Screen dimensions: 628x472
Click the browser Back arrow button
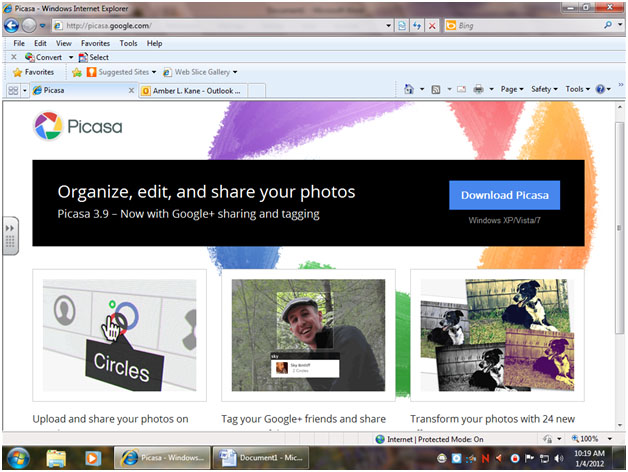11,26
